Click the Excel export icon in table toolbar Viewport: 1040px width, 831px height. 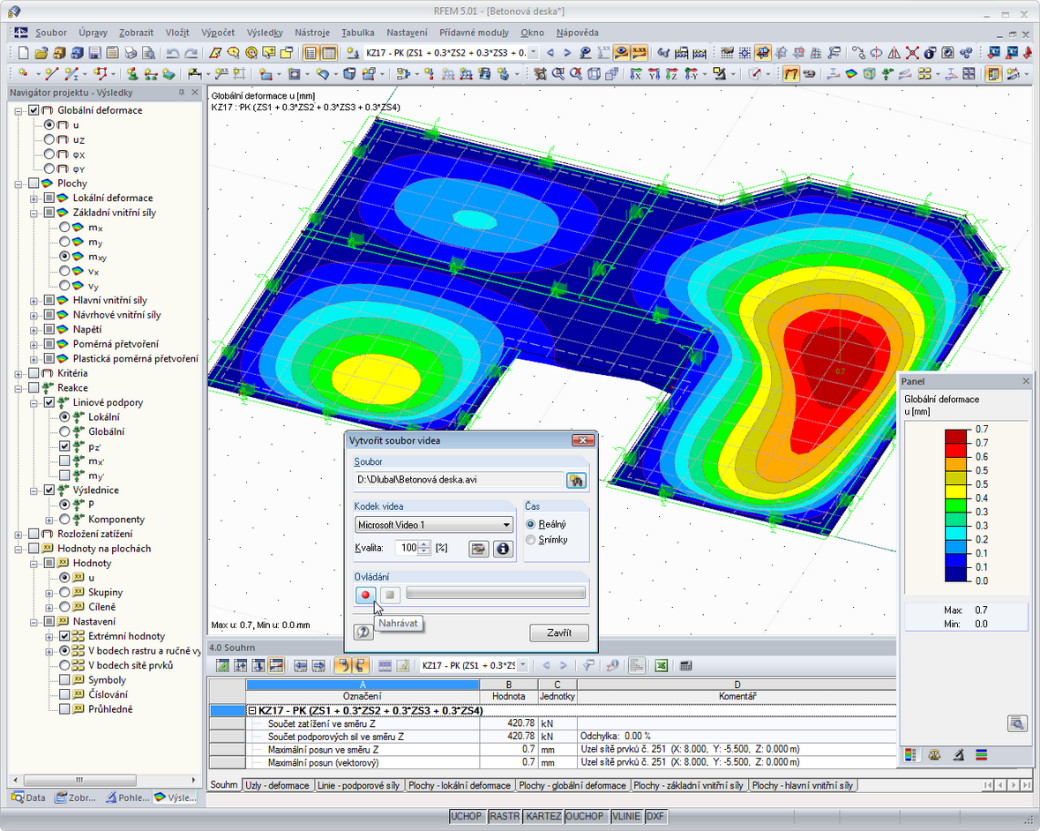(661, 665)
